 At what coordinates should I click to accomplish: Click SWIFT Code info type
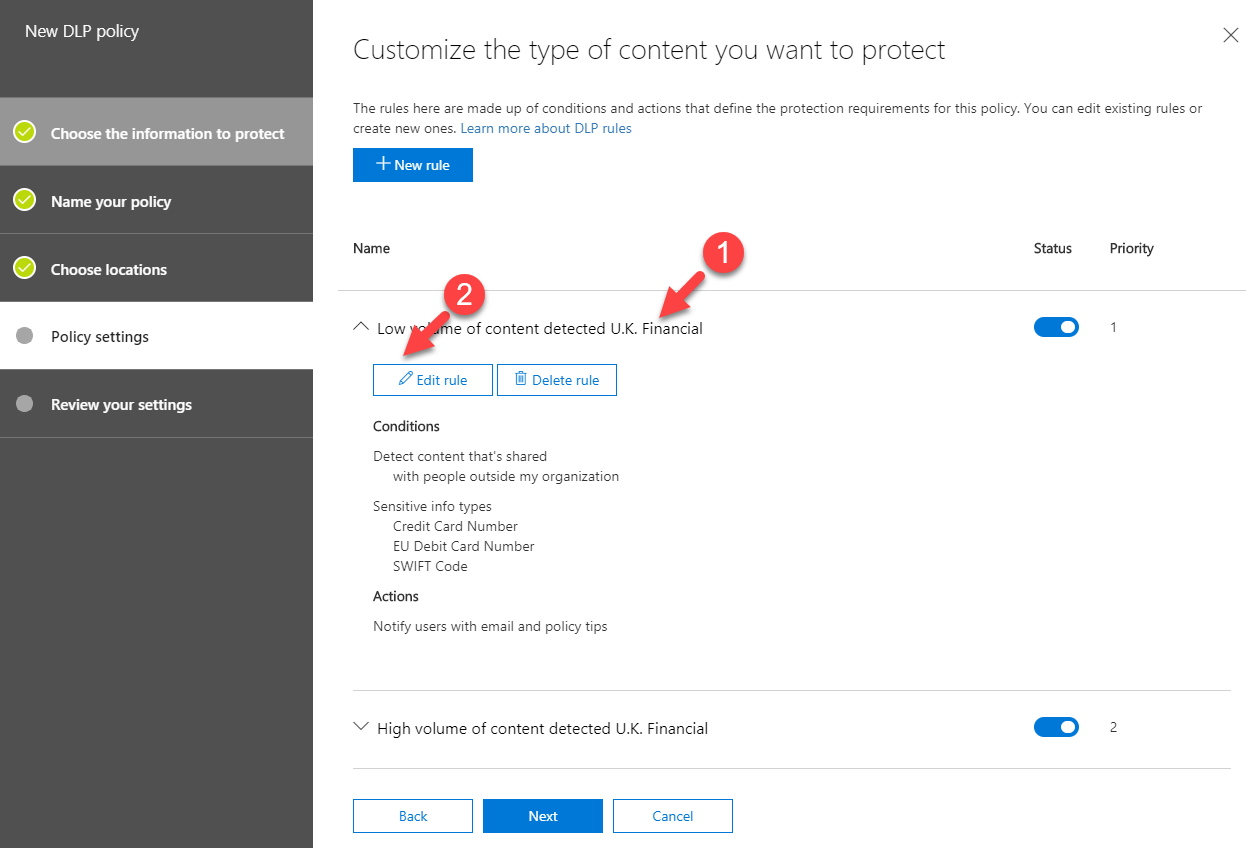pyautogui.click(x=430, y=566)
